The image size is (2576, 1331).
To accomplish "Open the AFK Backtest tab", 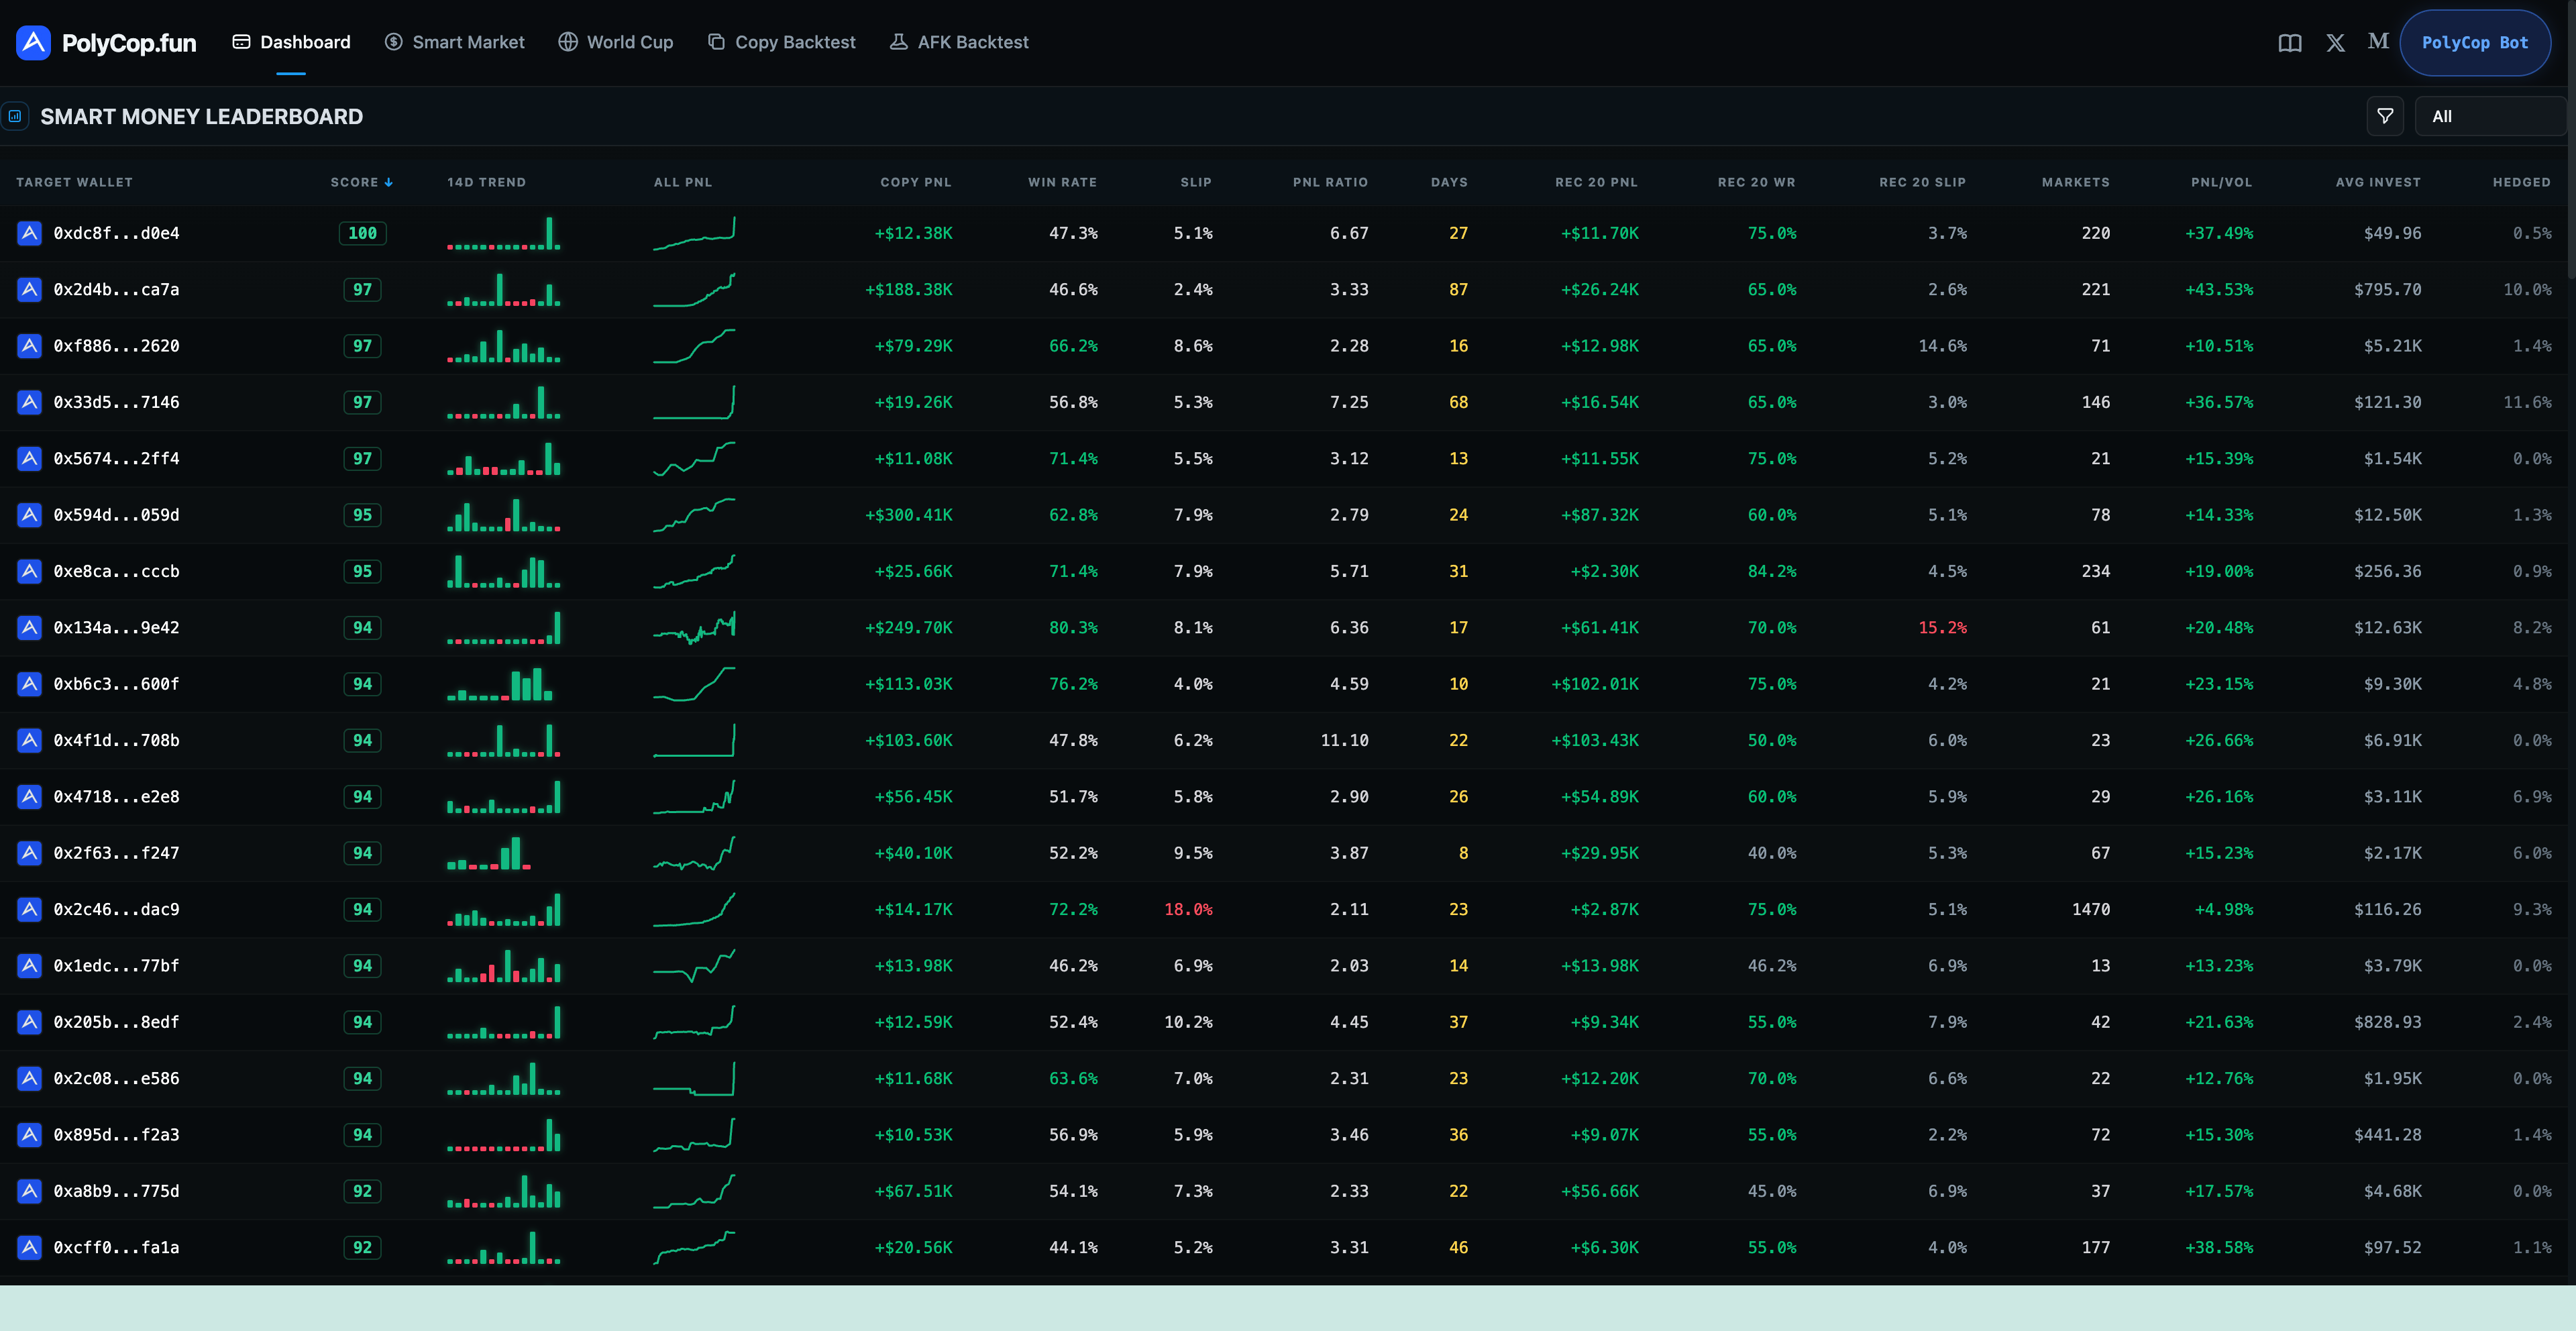I will [x=959, y=42].
